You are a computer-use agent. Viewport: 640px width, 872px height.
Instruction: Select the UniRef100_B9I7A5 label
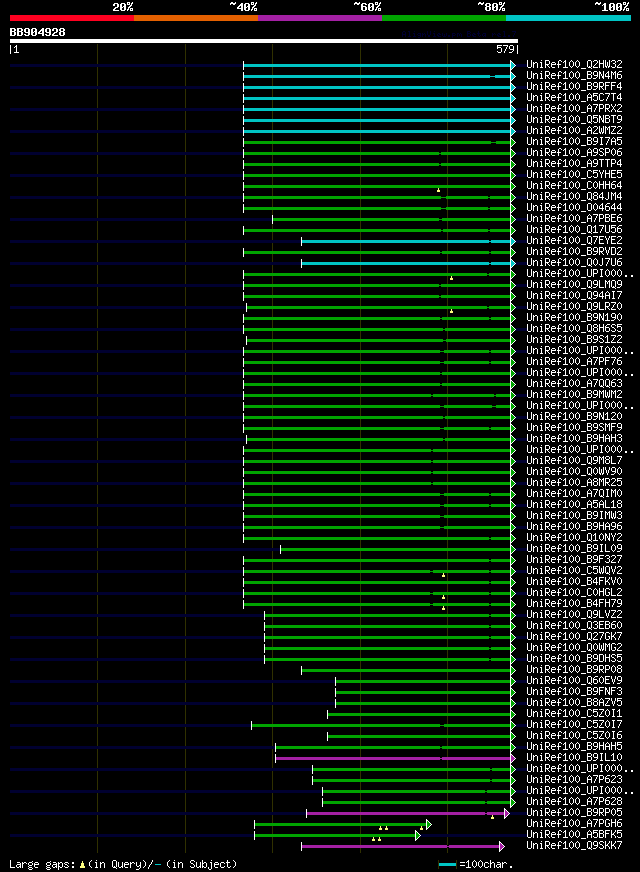tap(574, 142)
